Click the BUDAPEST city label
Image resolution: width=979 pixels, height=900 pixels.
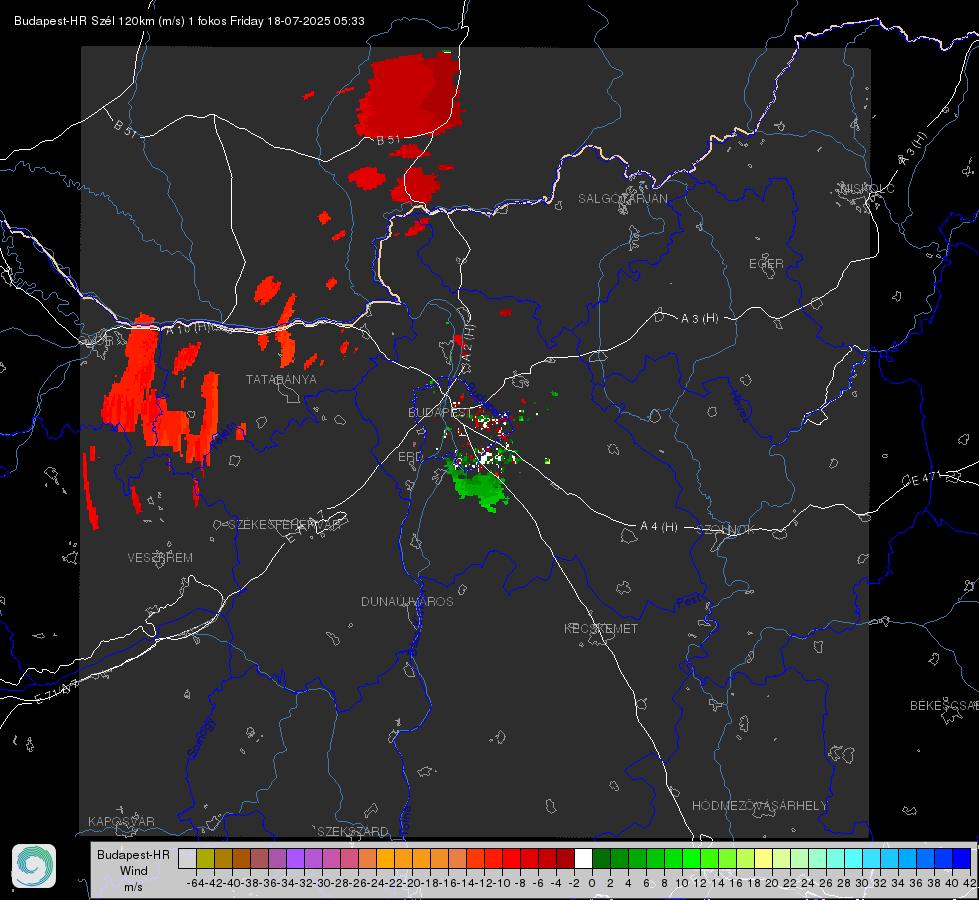(439, 413)
